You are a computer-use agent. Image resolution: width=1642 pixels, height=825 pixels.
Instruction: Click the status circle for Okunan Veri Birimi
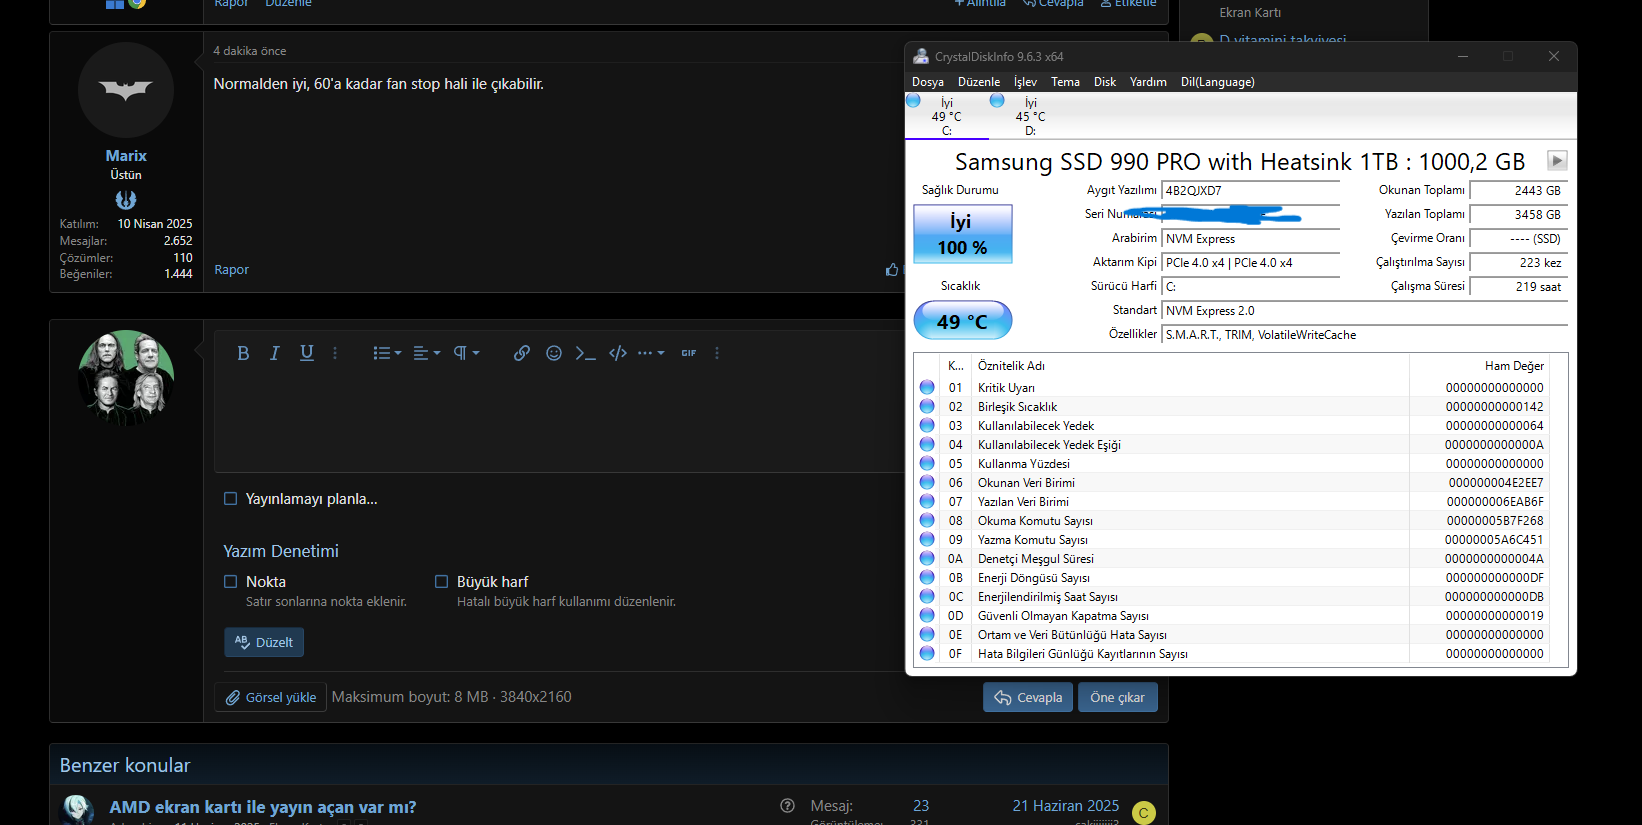click(927, 483)
